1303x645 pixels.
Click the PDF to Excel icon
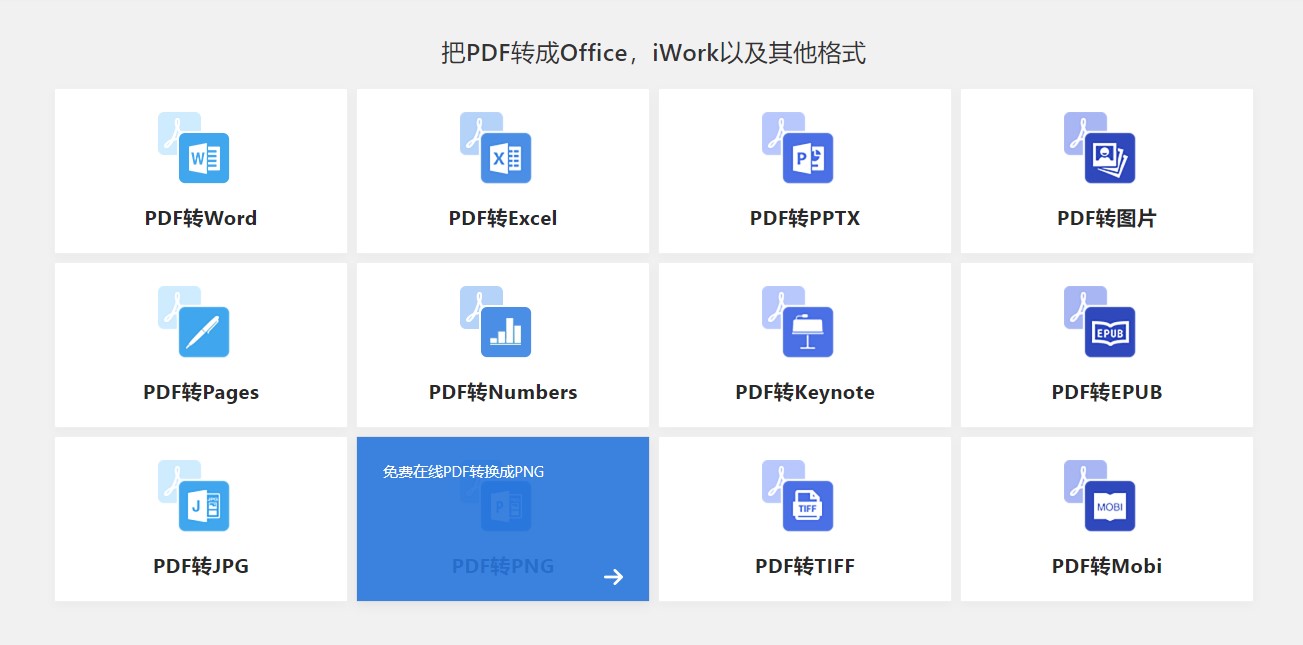(x=496, y=148)
